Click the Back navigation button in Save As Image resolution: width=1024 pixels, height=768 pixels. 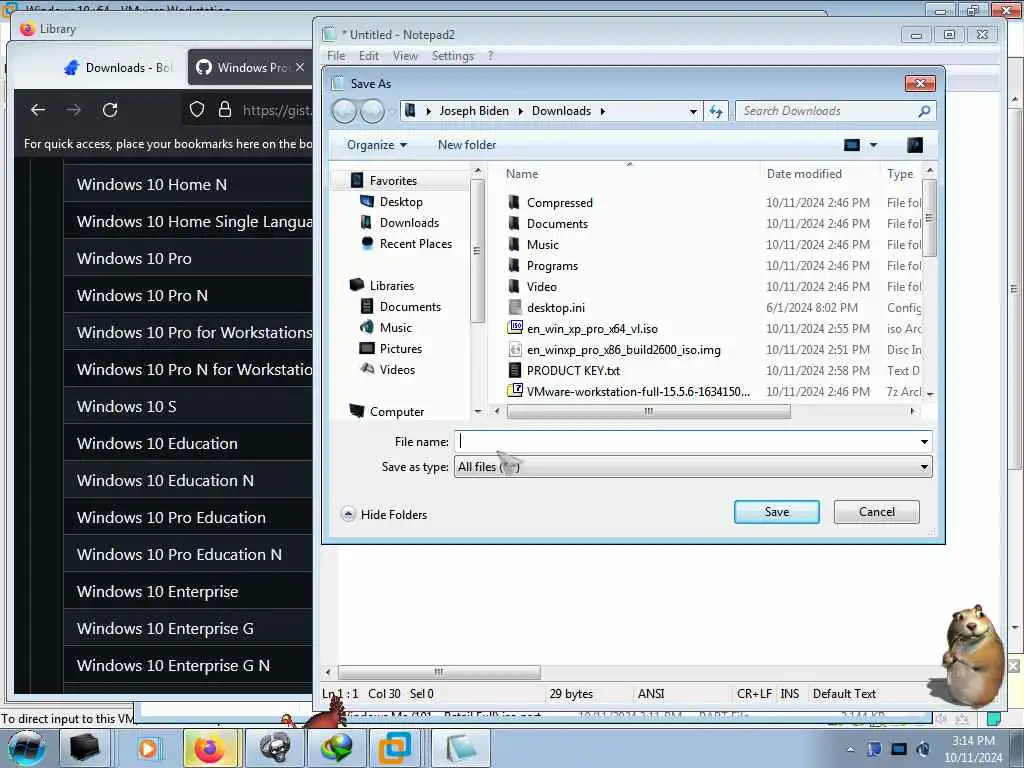coord(344,111)
